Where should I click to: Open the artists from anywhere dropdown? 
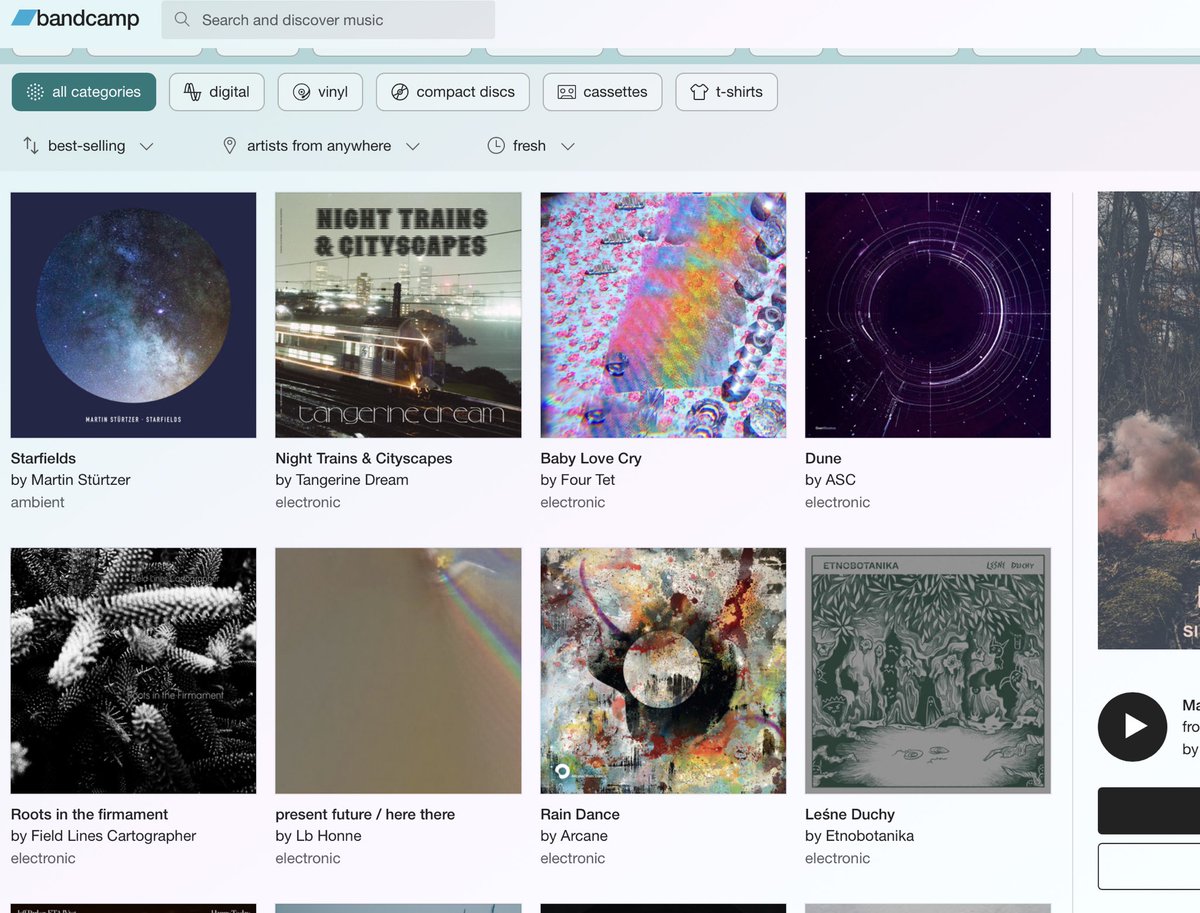320,146
